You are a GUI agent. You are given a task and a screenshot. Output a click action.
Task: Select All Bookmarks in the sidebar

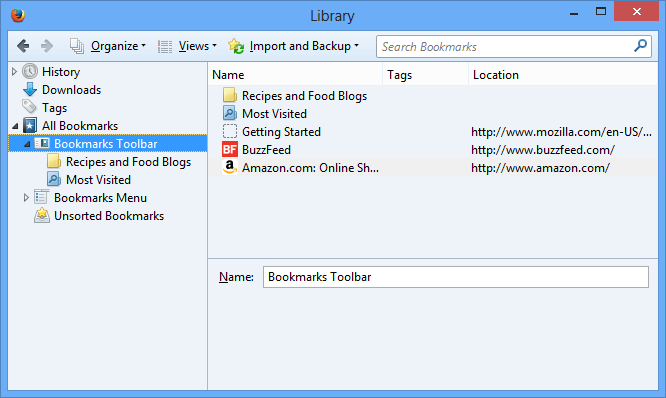[x=80, y=126]
